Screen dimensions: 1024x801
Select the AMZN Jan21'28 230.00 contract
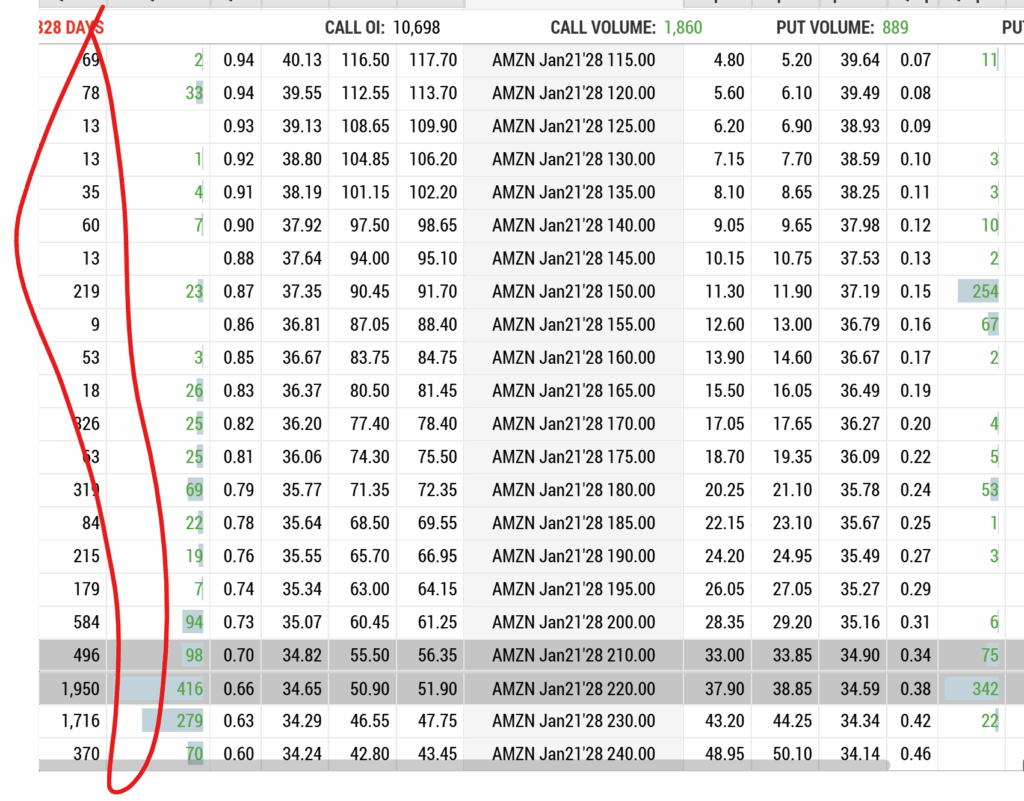coord(573,721)
